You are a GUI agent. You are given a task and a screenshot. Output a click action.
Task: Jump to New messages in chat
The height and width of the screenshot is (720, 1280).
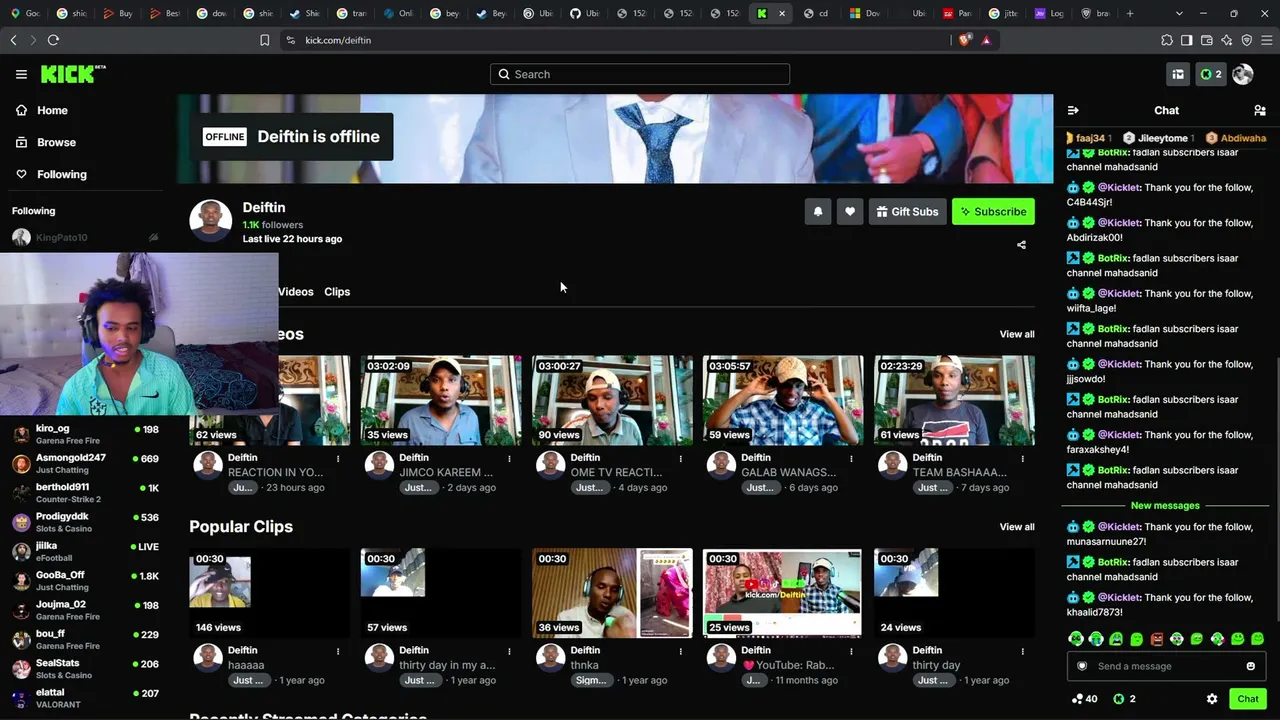(x=1165, y=506)
